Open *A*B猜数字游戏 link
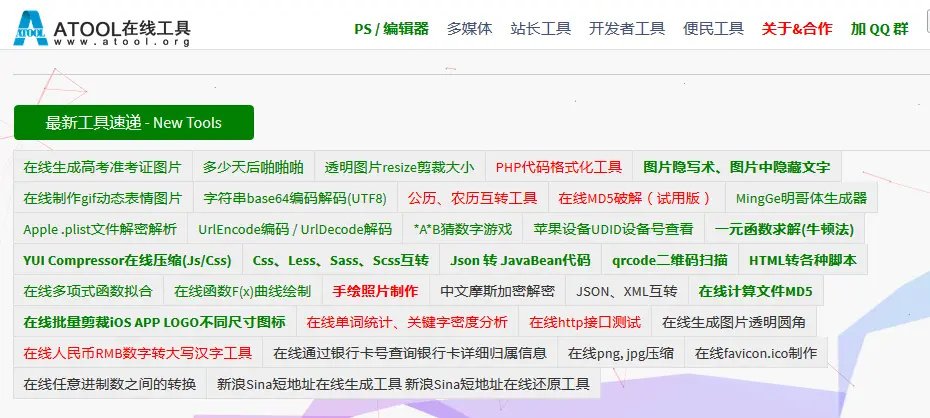The height and width of the screenshot is (418, 930). [463, 228]
